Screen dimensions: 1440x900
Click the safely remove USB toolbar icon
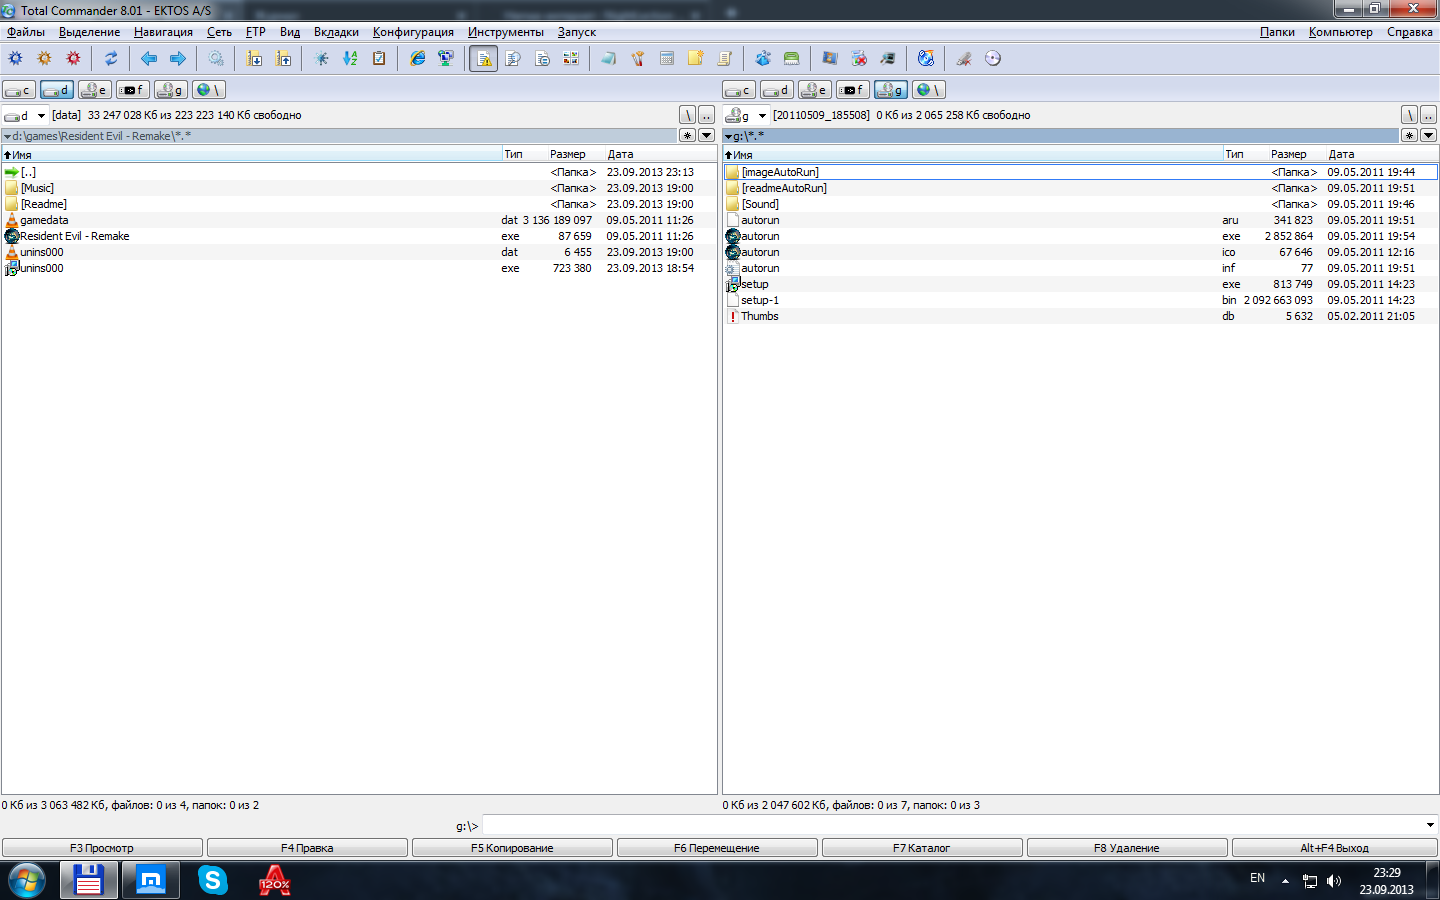coord(964,58)
